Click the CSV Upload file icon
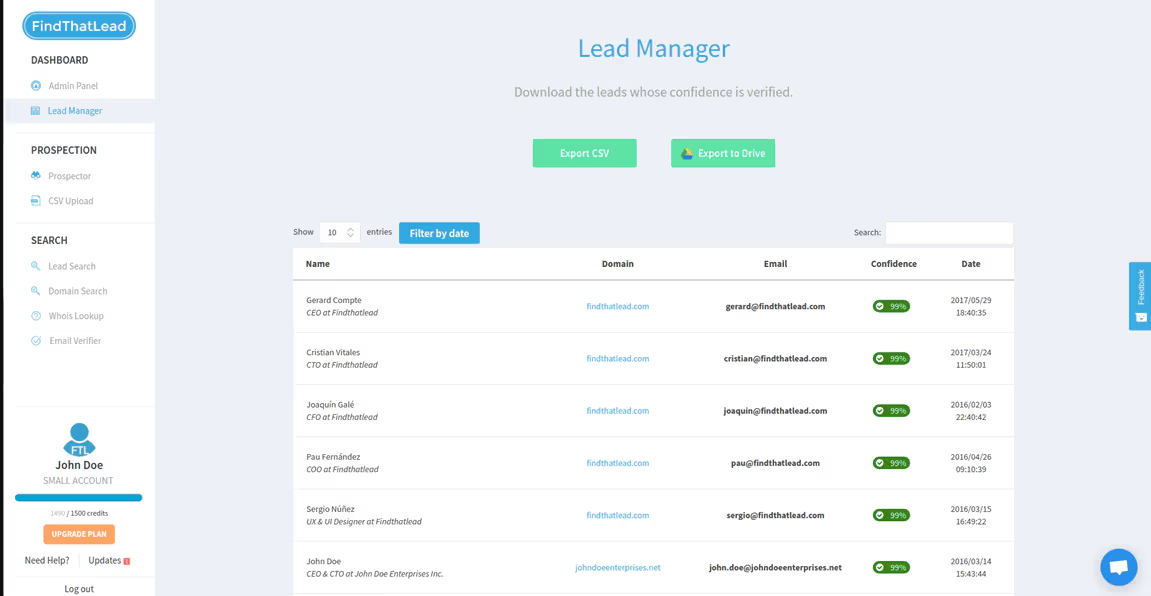Viewport: 1151px width, 596px height. tap(35, 200)
